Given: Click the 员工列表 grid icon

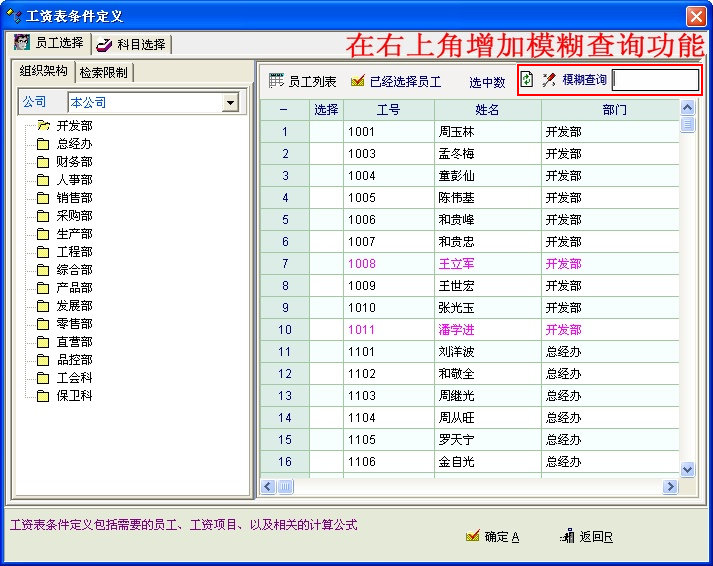Looking at the screenshot, I should point(275,81).
